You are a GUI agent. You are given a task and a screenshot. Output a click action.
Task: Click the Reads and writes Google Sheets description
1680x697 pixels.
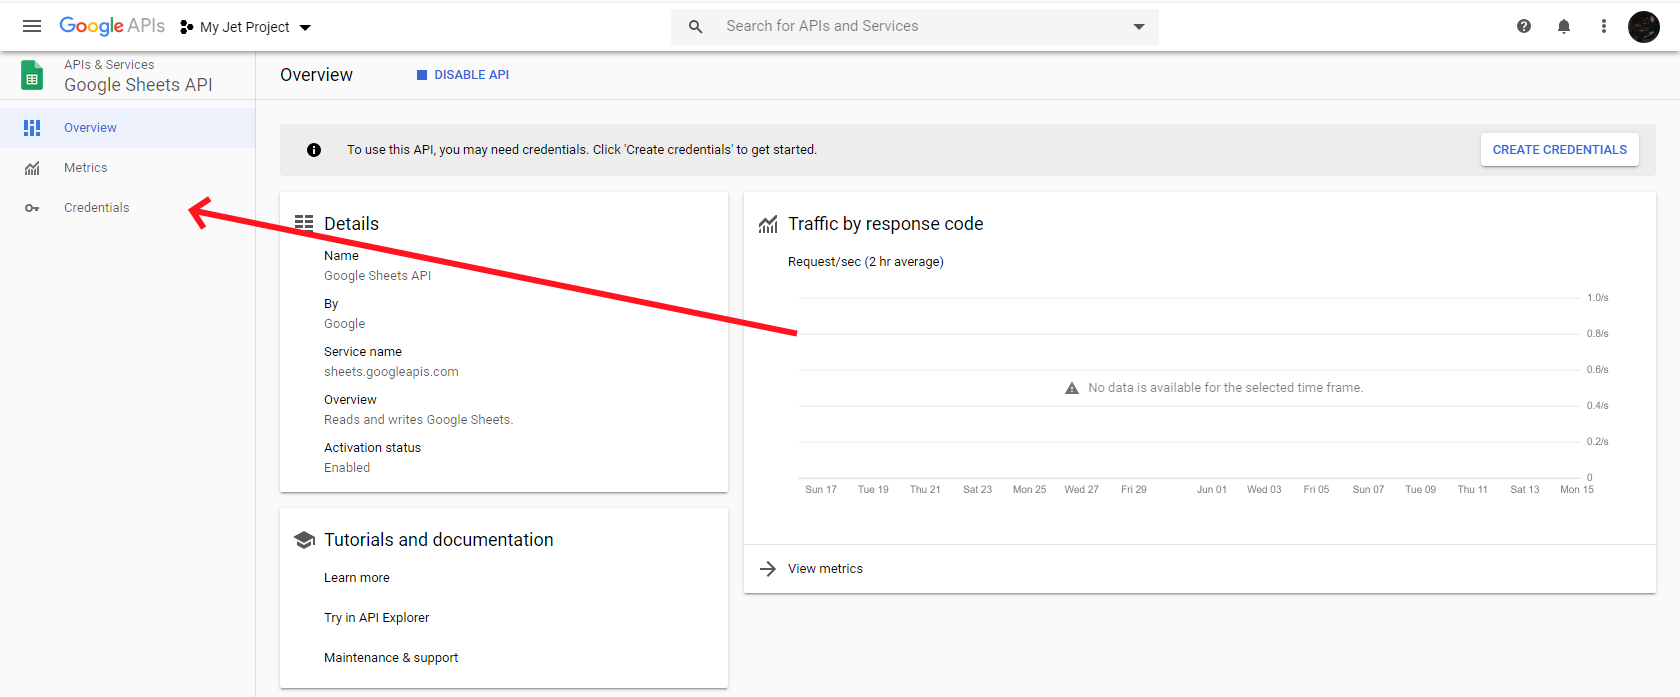point(419,420)
